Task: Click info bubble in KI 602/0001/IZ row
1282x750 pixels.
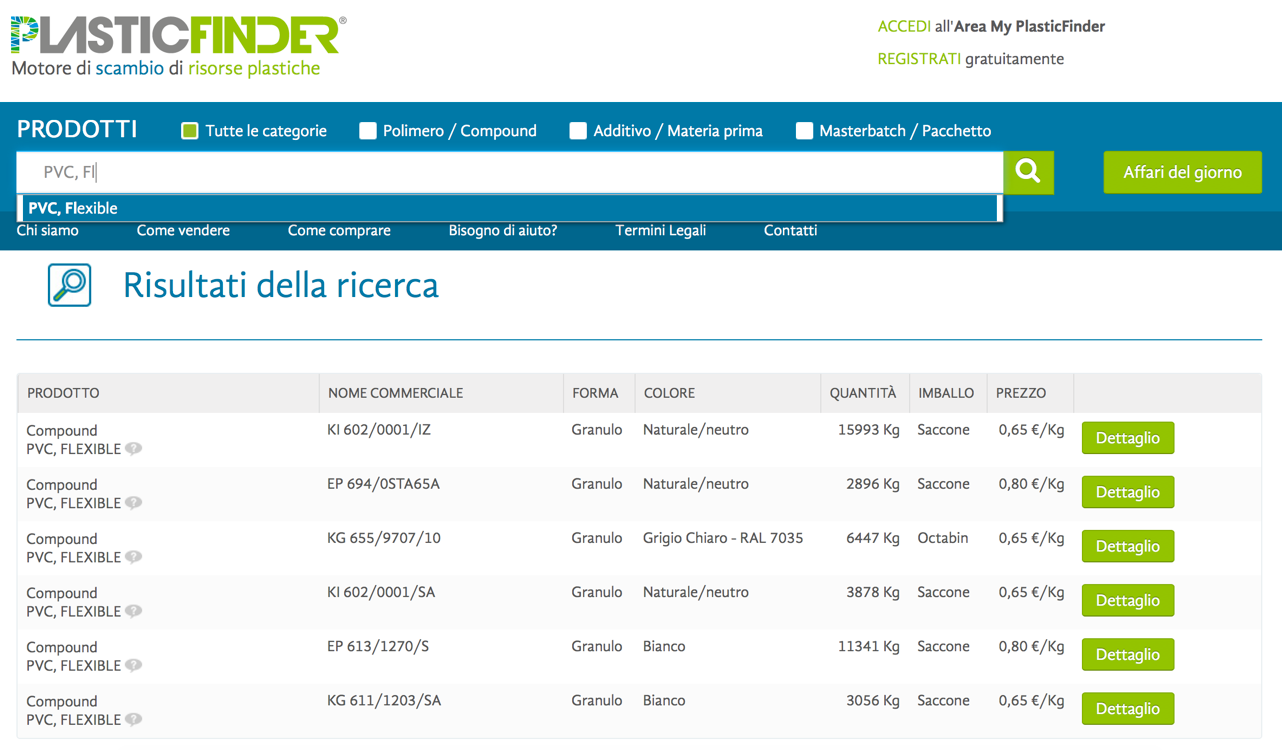Action: (x=133, y=449)
